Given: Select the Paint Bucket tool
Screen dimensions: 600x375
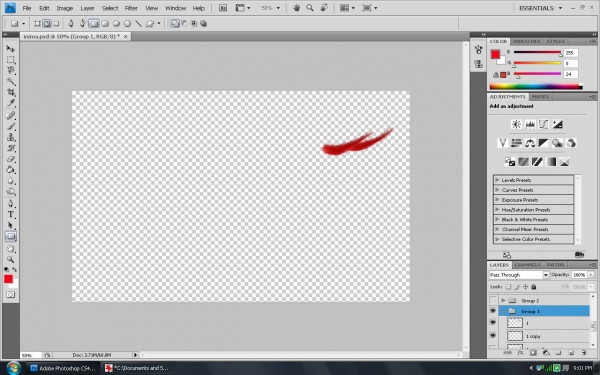Looking at the screenshot, I should [x=10, y=170].
